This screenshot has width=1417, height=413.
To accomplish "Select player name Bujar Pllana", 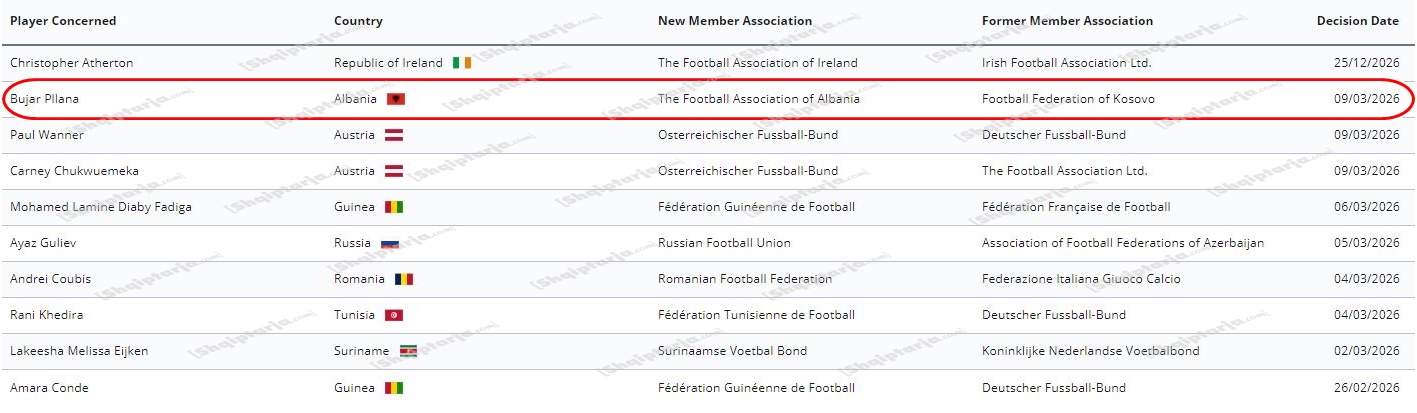I will pyautogui.click(x=44, y=99).
